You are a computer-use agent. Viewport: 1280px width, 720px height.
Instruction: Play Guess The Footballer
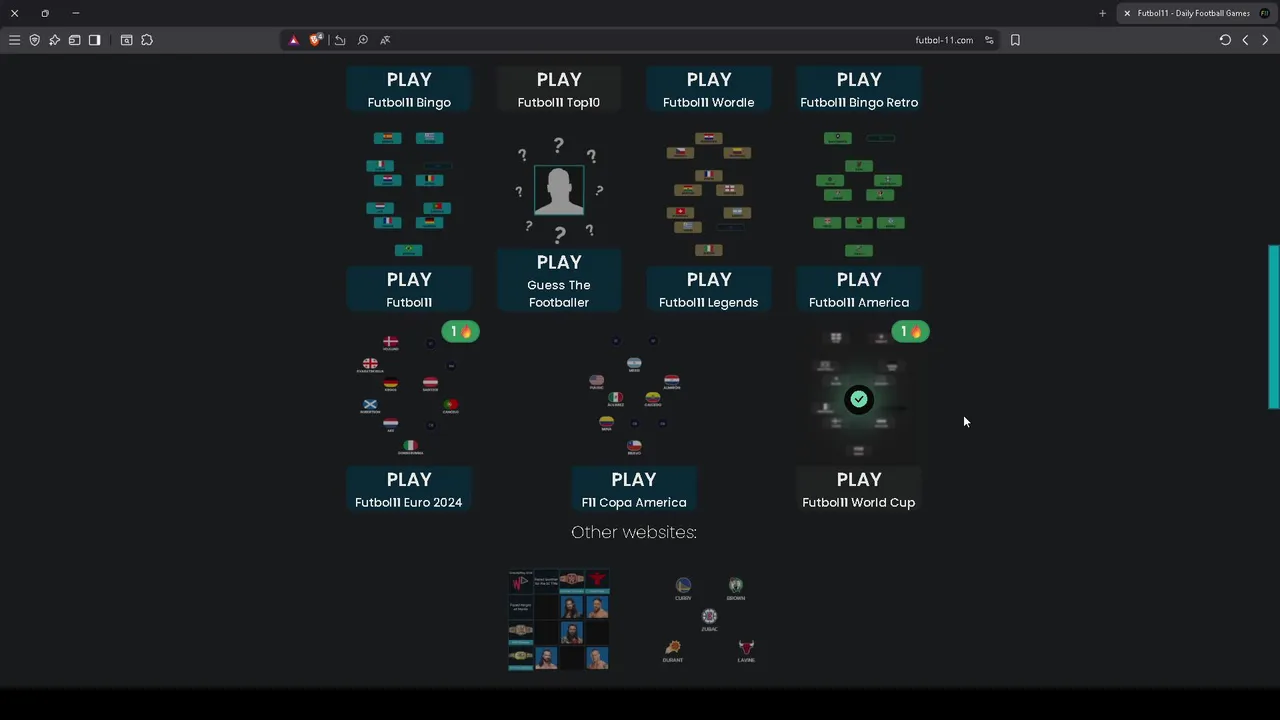559,280
